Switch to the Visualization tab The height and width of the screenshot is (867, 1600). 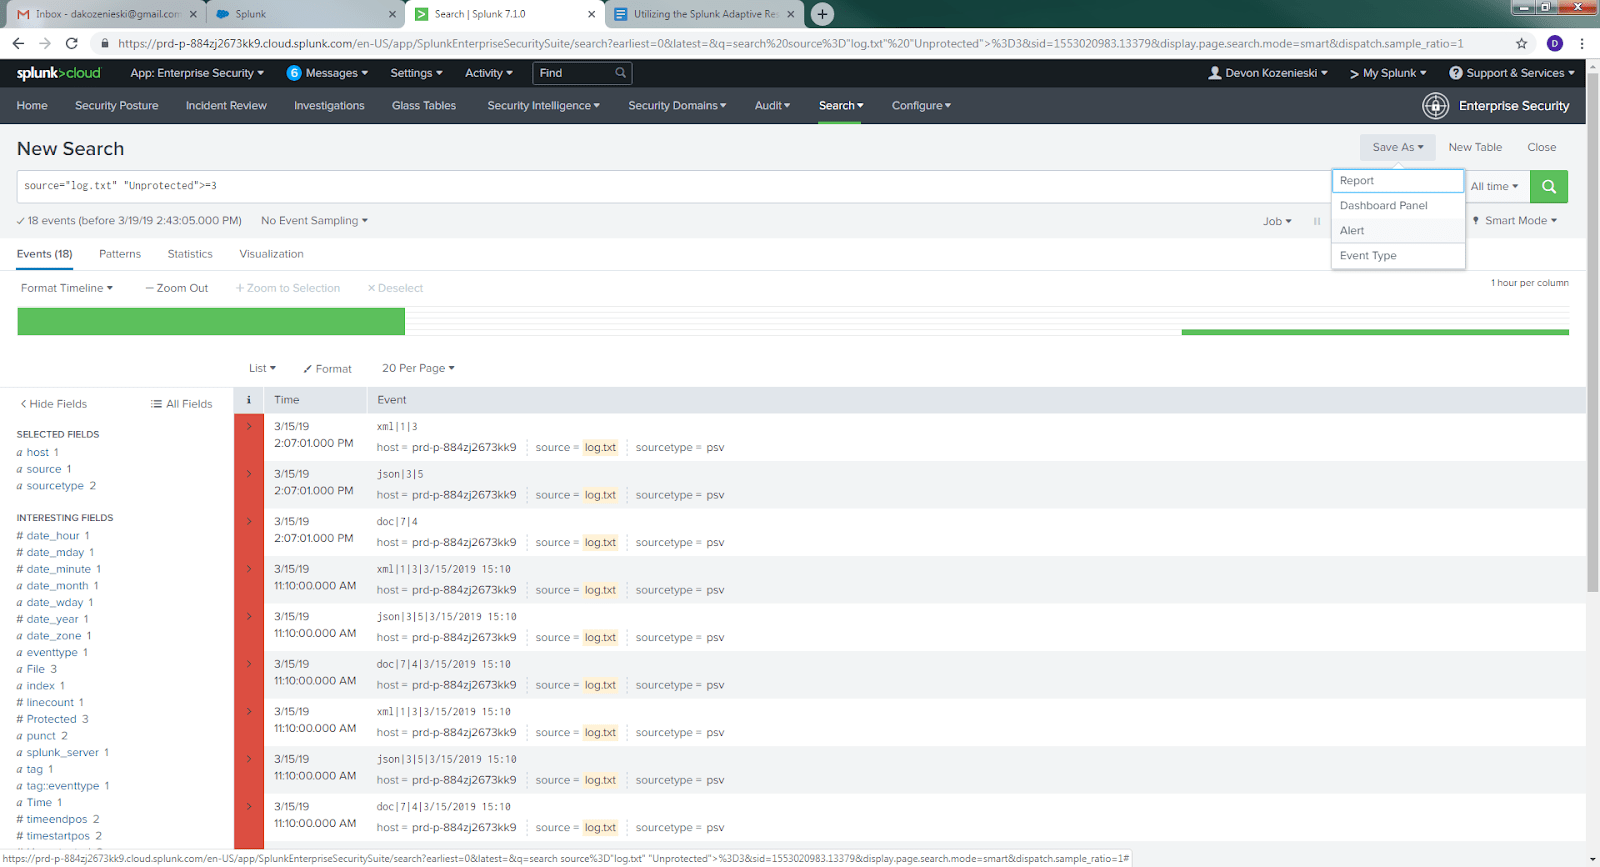point(271,254)
